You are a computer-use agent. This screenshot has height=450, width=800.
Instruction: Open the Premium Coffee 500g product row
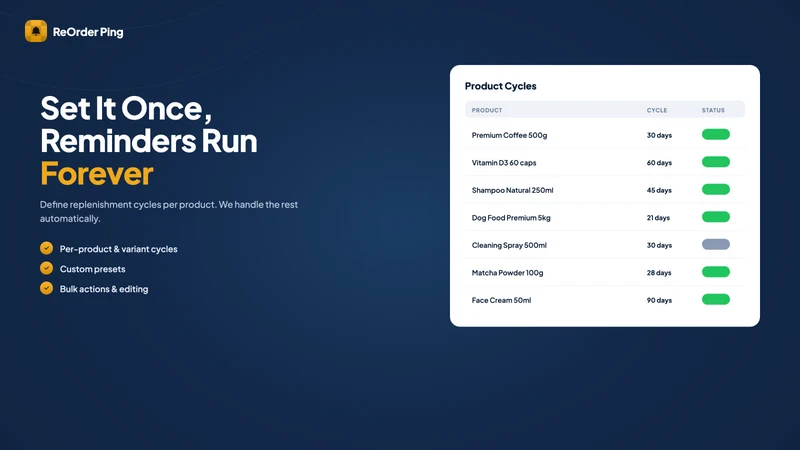pos(605,135)
